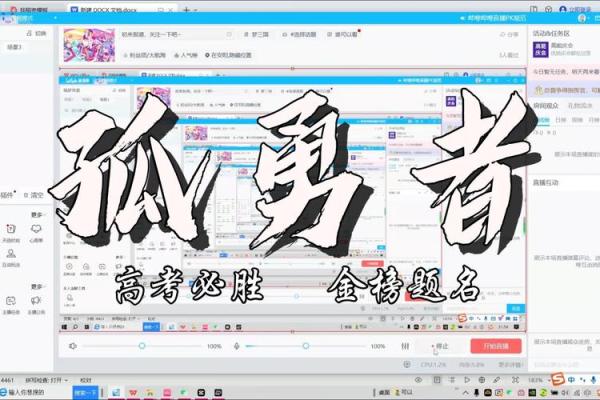Expand upper 更多 in plugin panel
This screenshot has width=600, height=400.
click(37, 215)
